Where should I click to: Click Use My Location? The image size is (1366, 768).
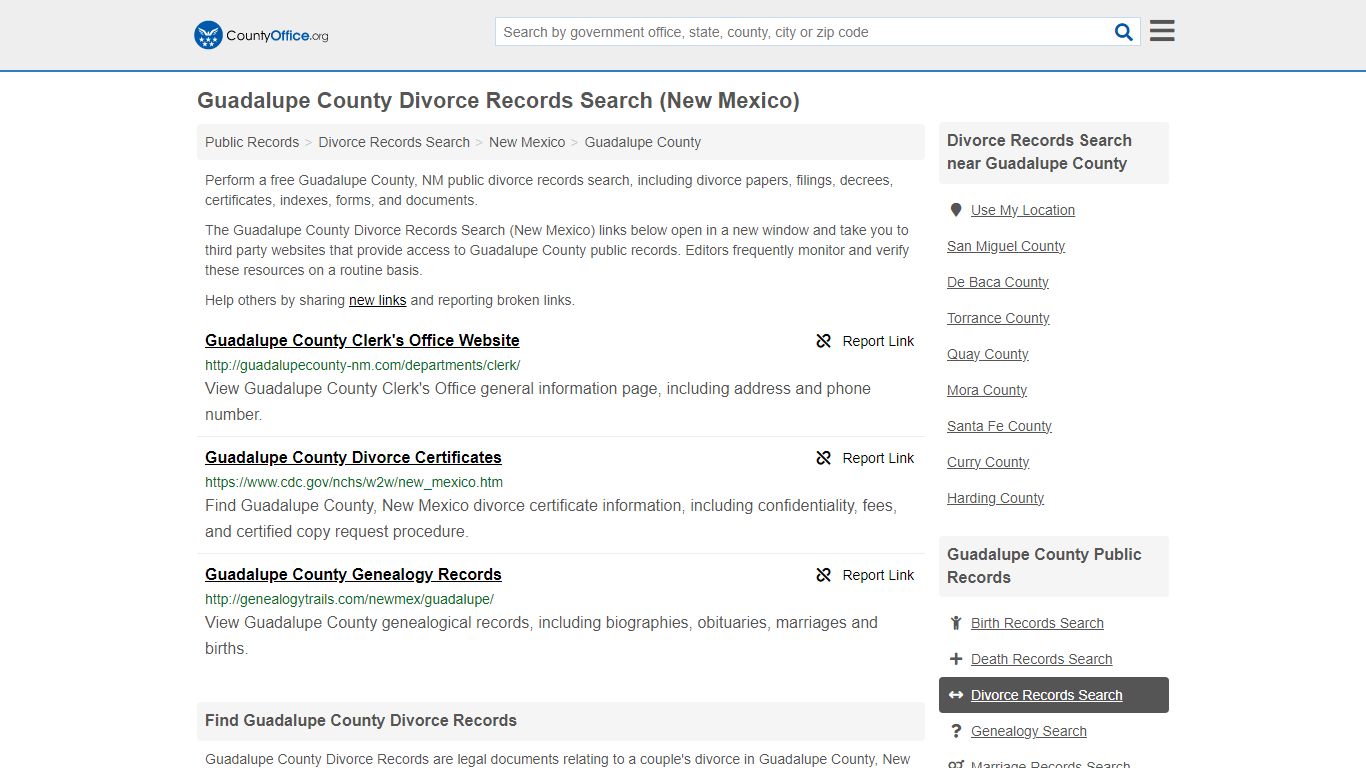[x=1023, y=210]
